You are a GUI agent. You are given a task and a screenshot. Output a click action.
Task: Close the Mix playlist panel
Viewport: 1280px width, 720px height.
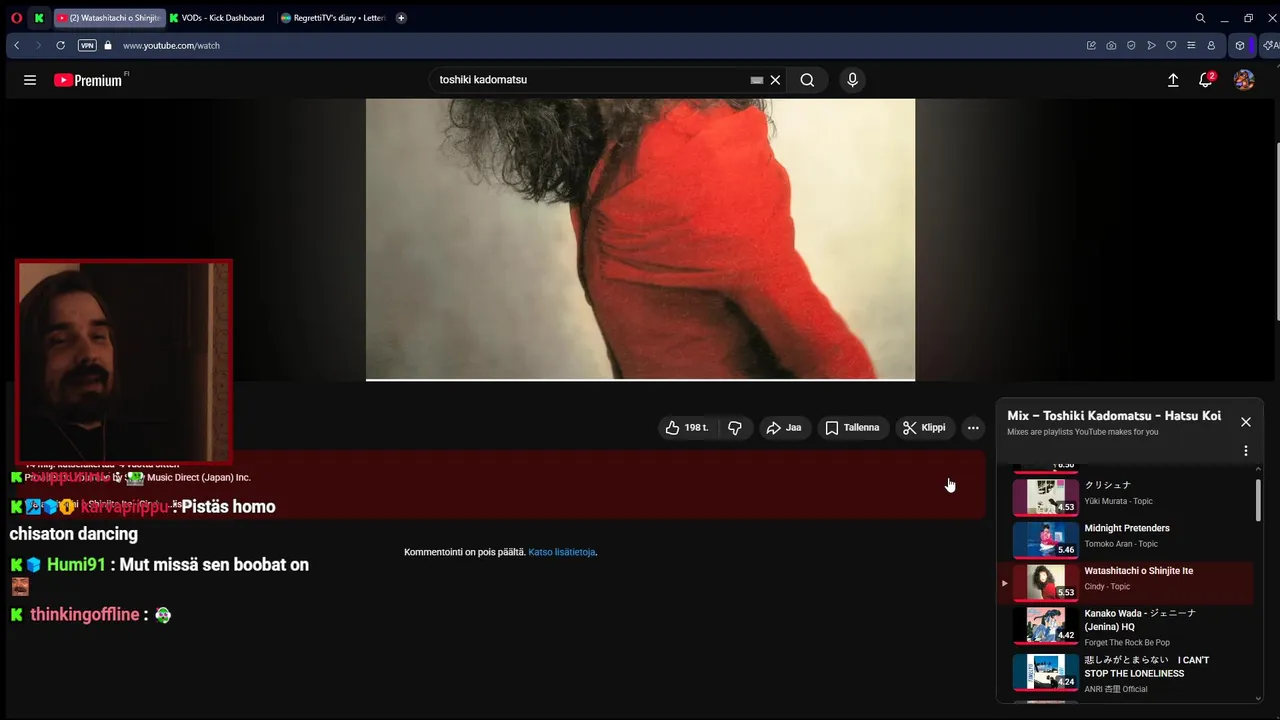click(x=1246, y=422)
